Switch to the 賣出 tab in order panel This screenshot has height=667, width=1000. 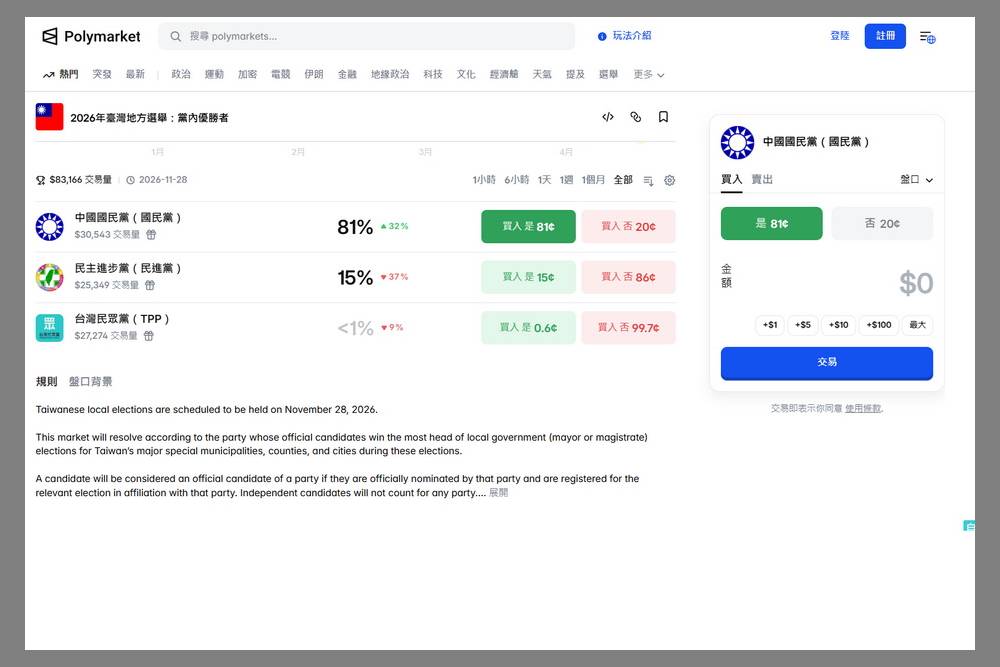(x=761, y=179)
